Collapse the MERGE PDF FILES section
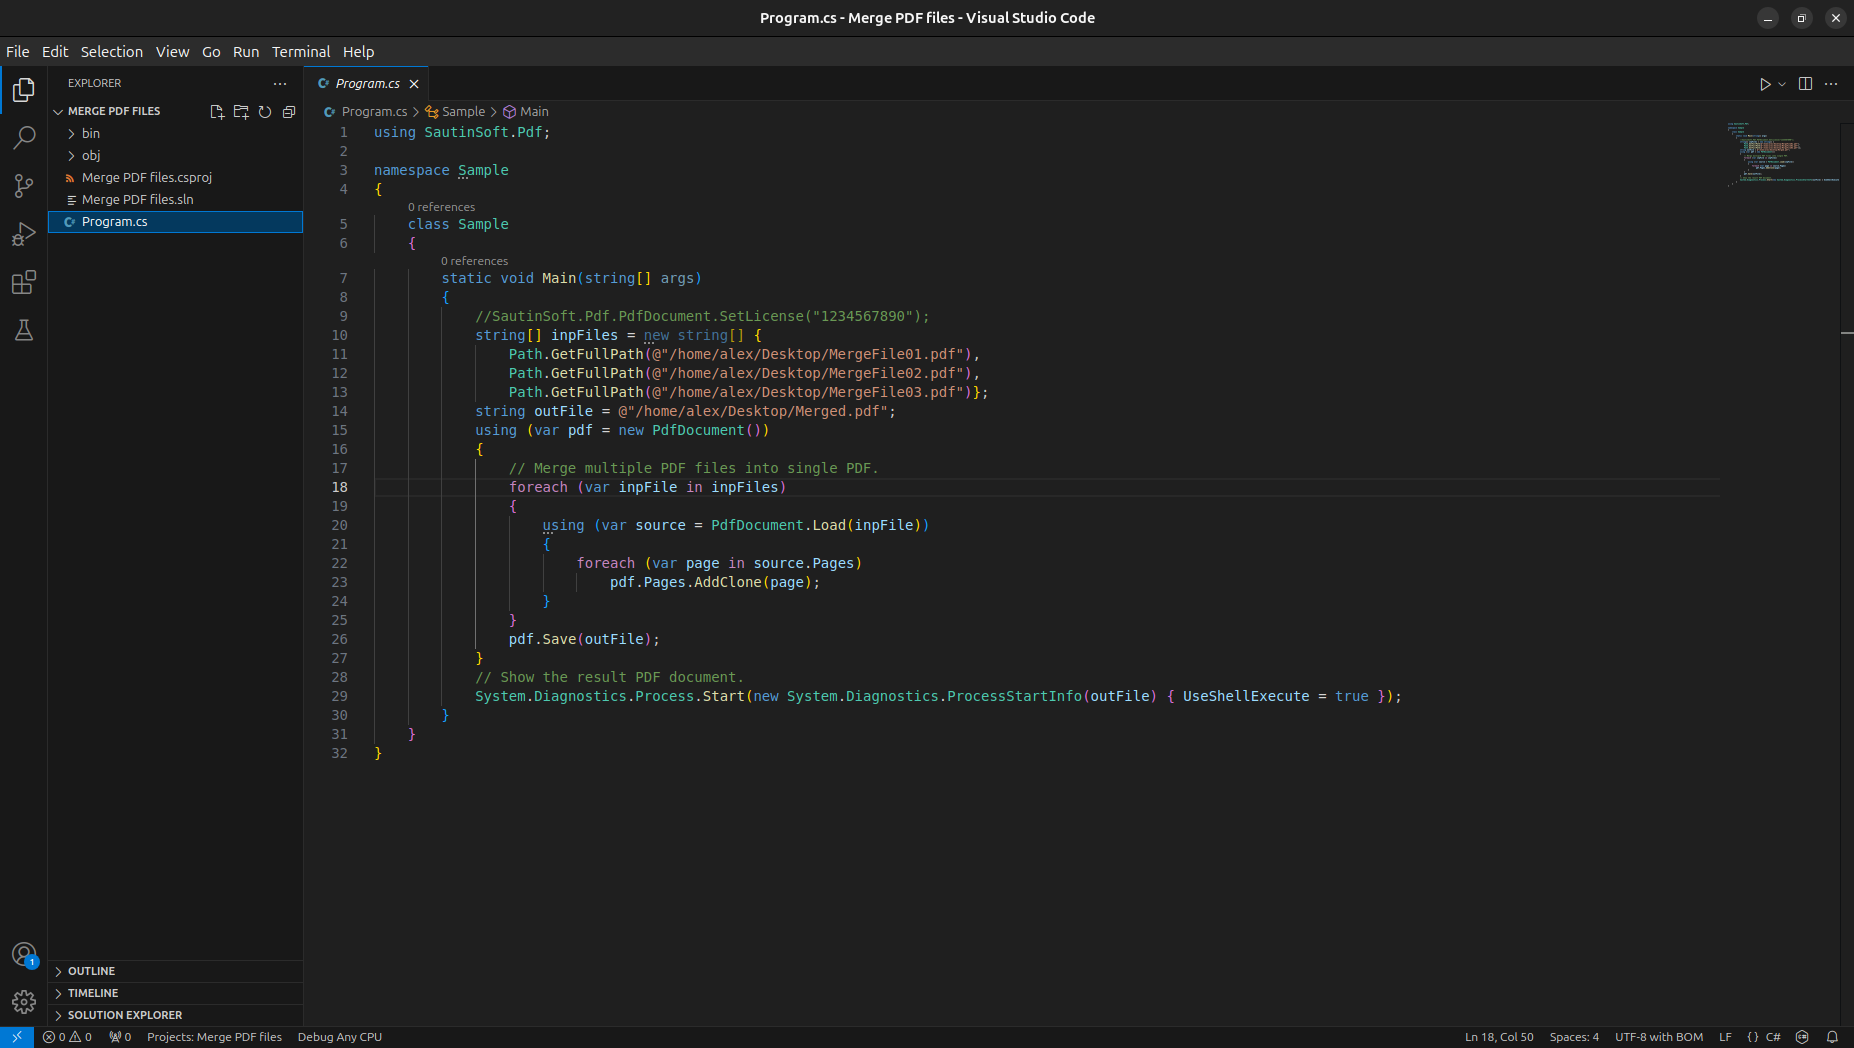The width and height of the screenshot is (1854, 1048). tap(113, 112)
